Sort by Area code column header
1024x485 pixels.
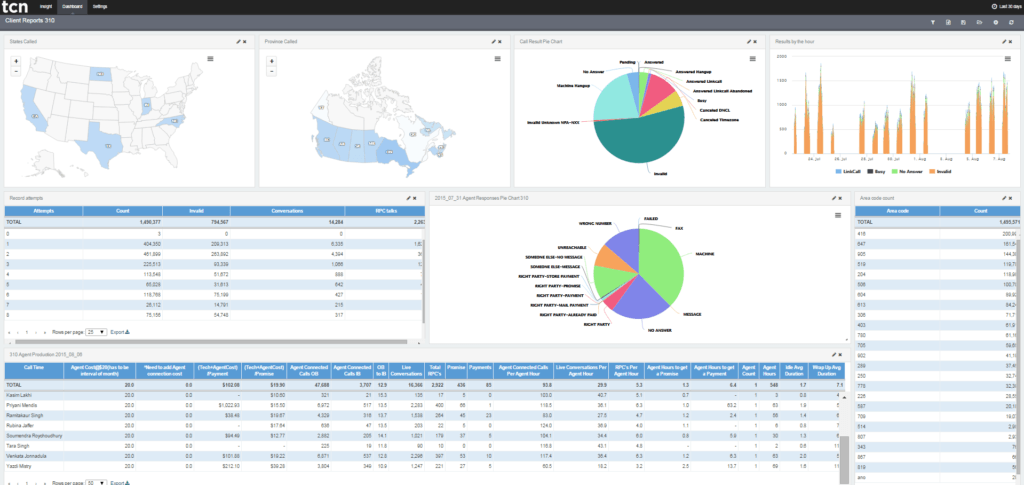897,211
